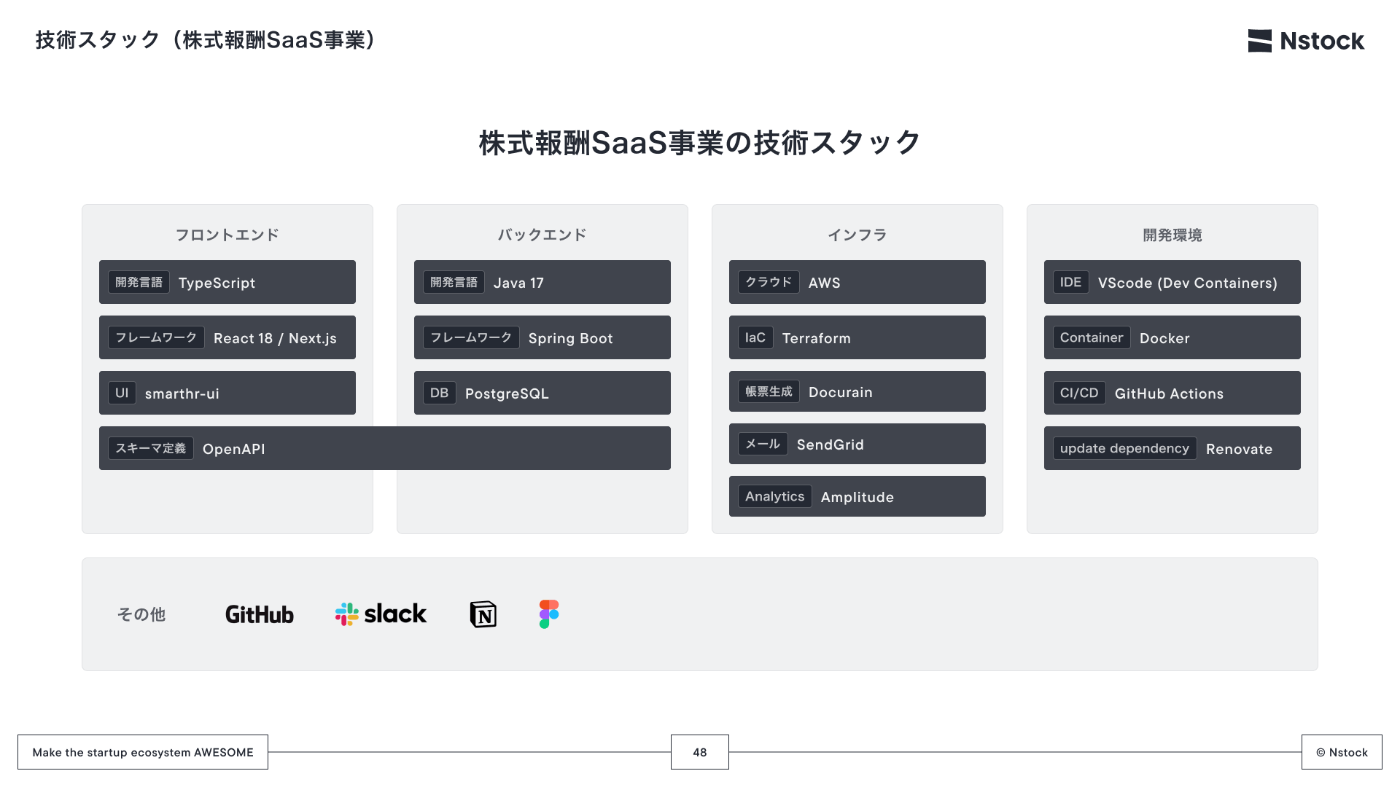Click the 'Make the startup ecosystem AWESOME' footer box

[143, 752]
